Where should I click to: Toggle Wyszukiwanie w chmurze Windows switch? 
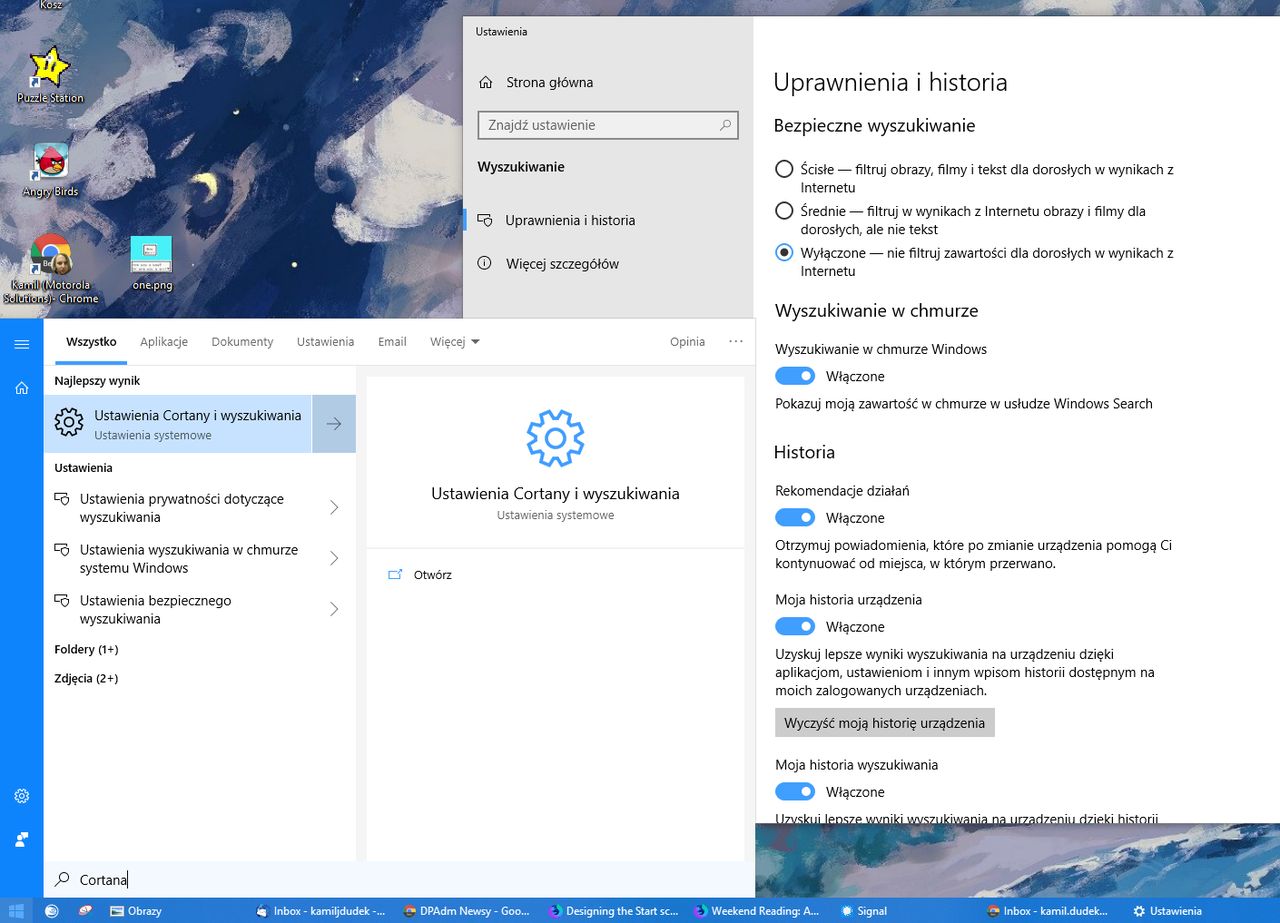(795, 376)
